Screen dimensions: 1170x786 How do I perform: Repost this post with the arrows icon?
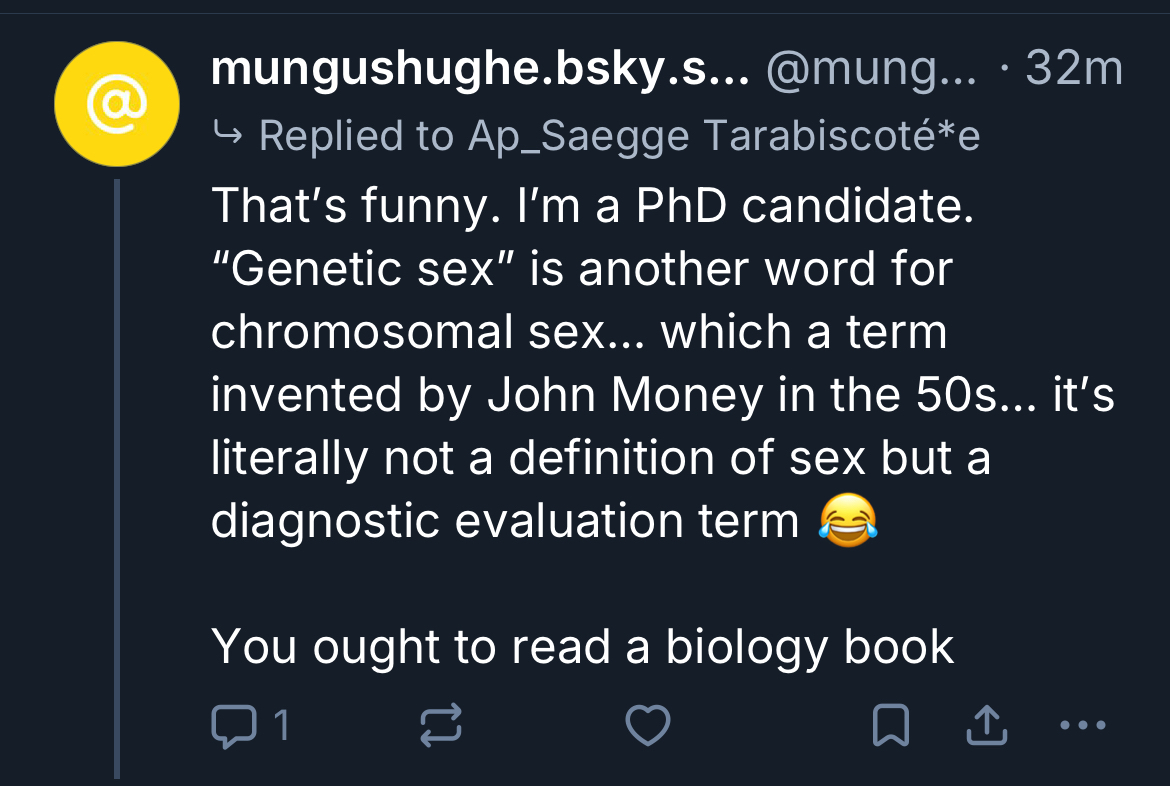click(440, 726)
